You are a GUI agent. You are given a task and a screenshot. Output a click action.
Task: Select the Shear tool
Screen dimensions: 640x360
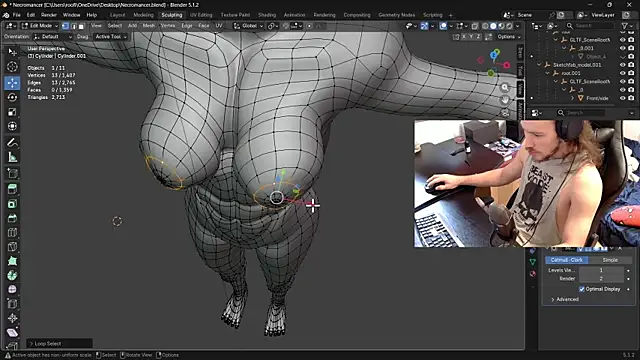click(12, 333)
